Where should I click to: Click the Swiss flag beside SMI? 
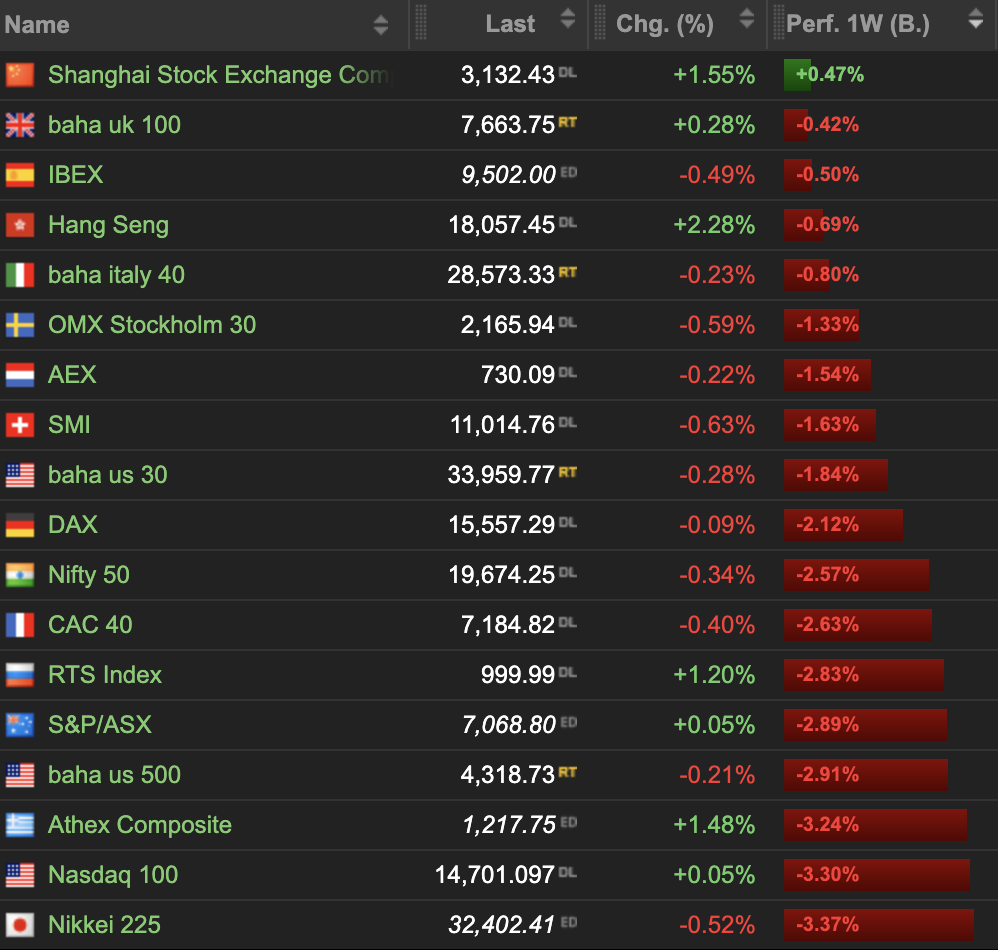point(20,425)
